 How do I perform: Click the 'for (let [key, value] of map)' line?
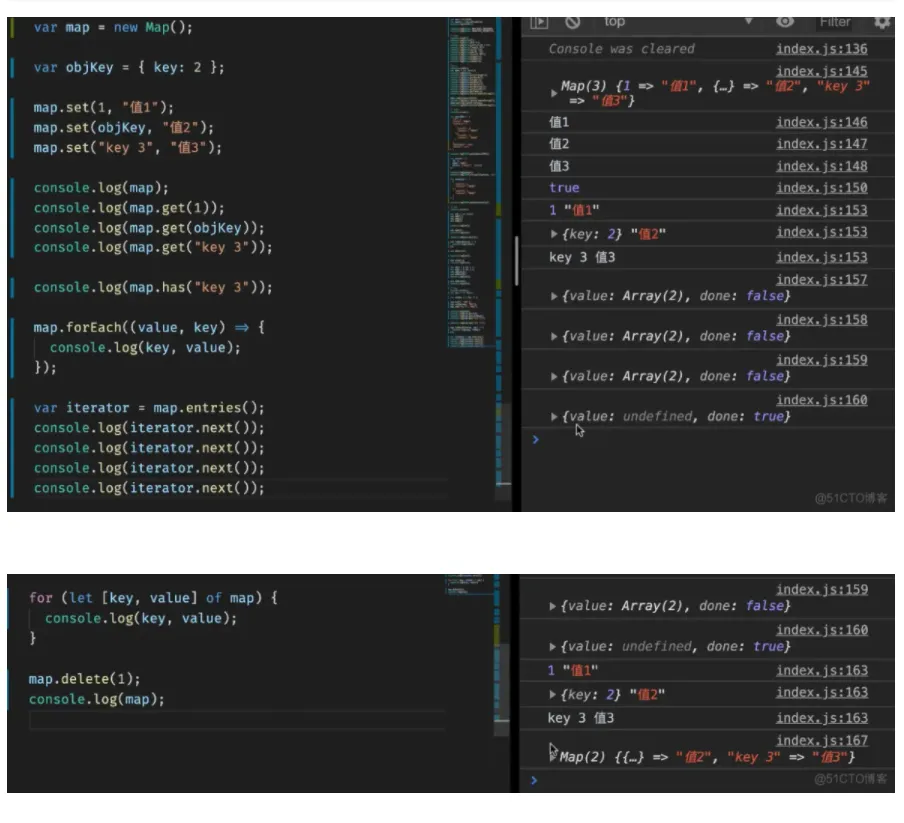coord(153,598)
